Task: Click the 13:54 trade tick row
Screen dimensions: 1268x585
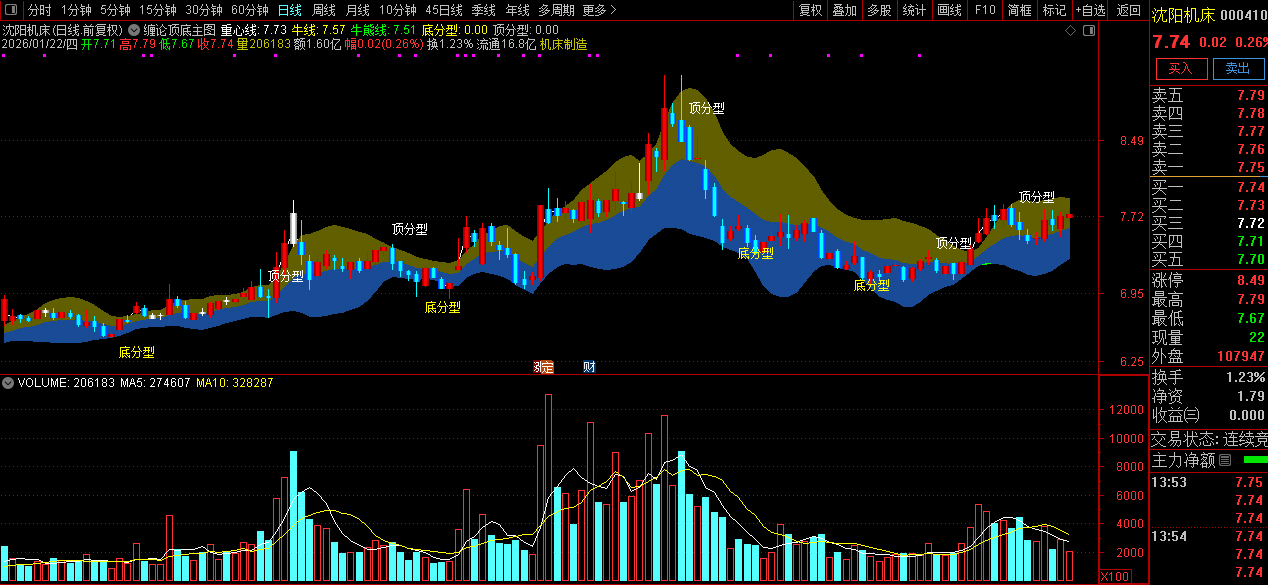Action: pyautogui.click(x=1208, y=537)
